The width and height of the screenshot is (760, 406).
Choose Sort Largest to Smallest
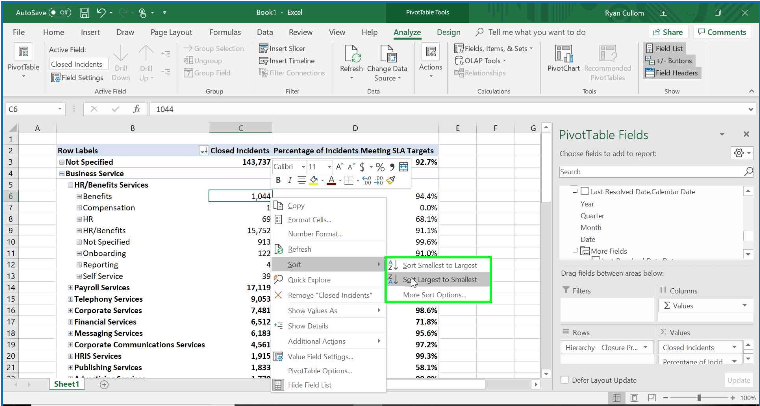(x=438, y=280)
